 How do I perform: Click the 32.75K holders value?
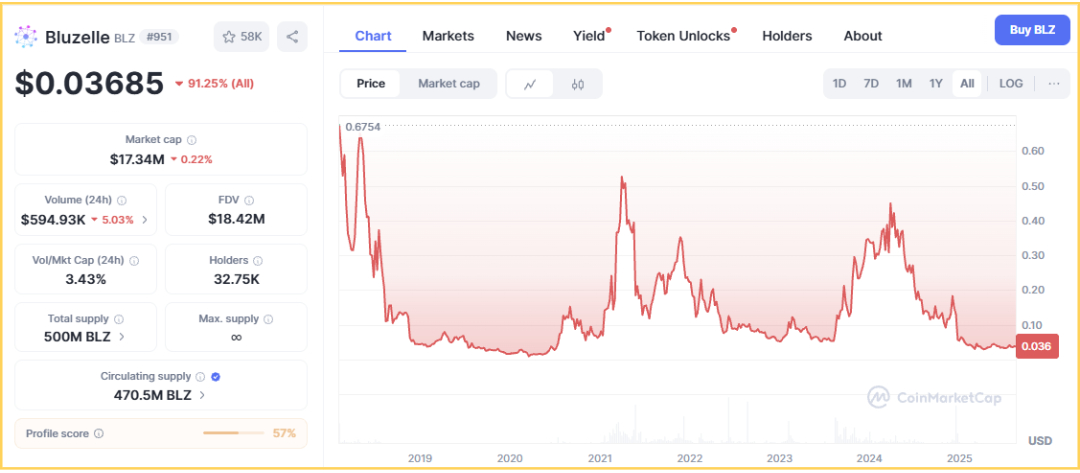(236, 280)
